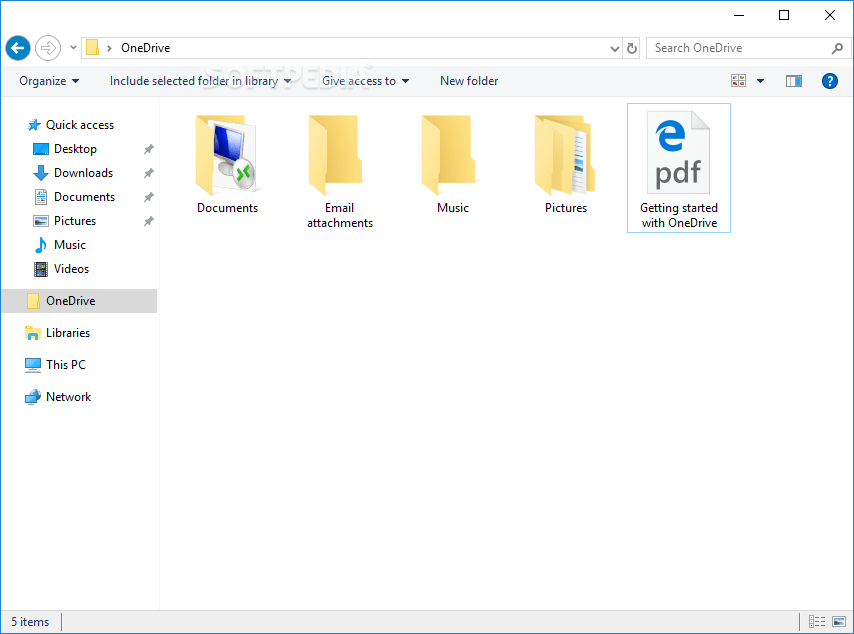Screen dimensions: 854x634
Task: Minimize the File Explorer window
Action: [739, 15]
